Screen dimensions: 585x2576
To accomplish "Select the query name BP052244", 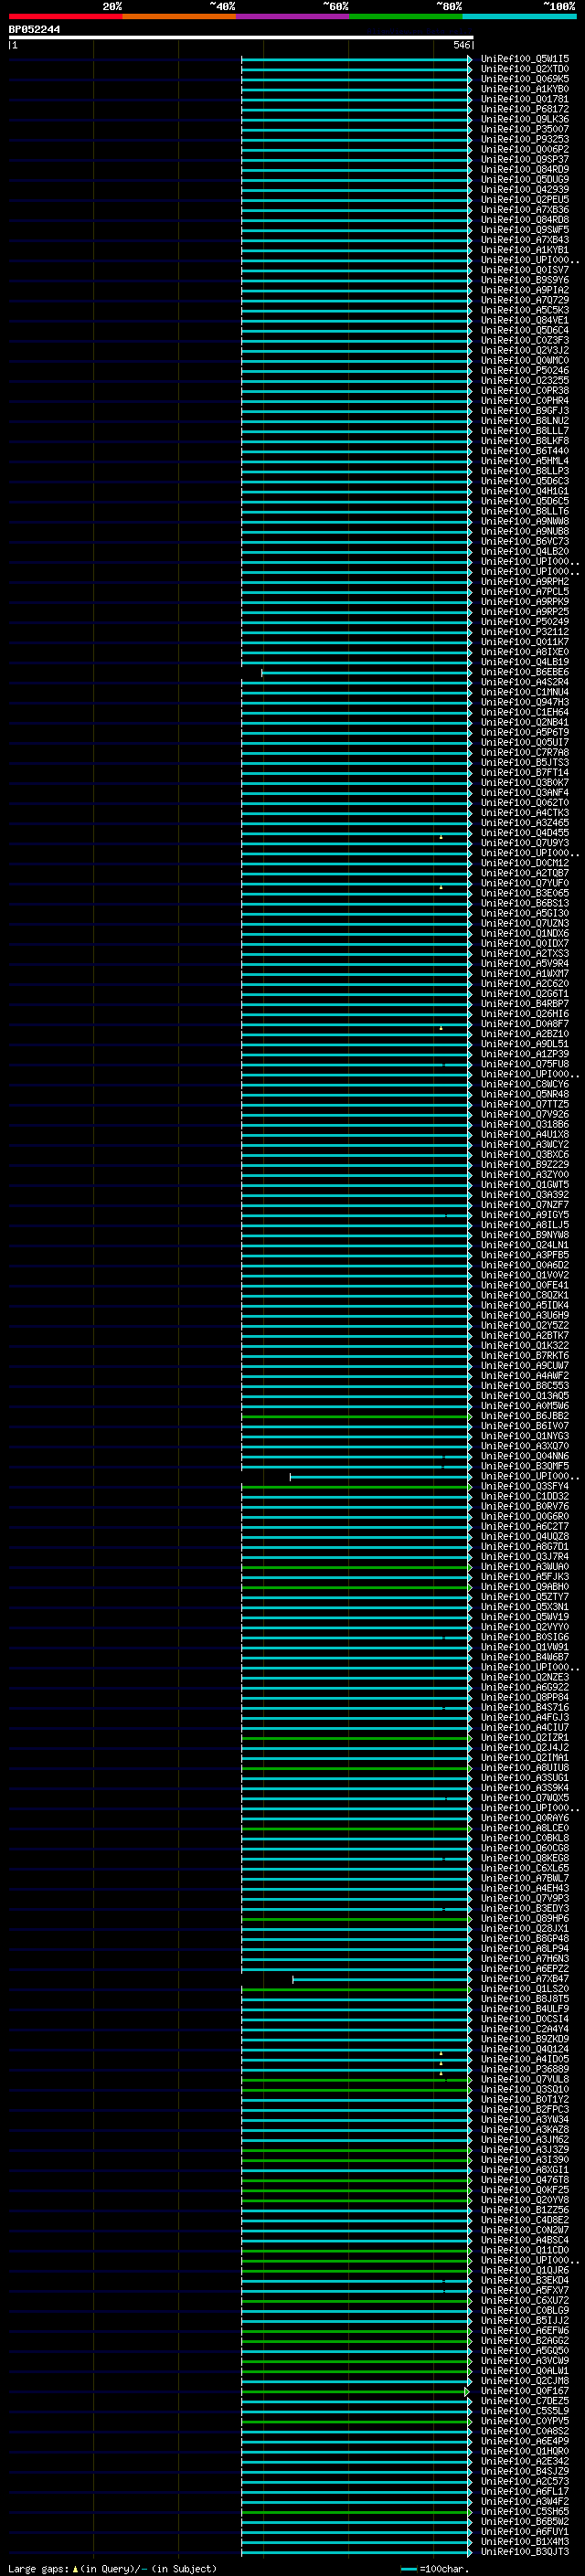I will (x=34, y=30).
